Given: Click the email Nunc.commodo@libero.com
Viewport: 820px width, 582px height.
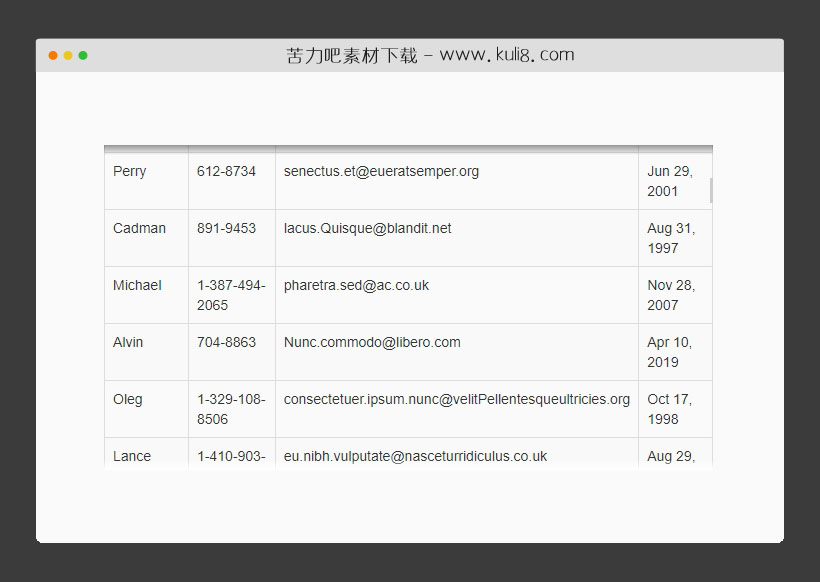Looking at the screenshot, I should click(372, 342).
